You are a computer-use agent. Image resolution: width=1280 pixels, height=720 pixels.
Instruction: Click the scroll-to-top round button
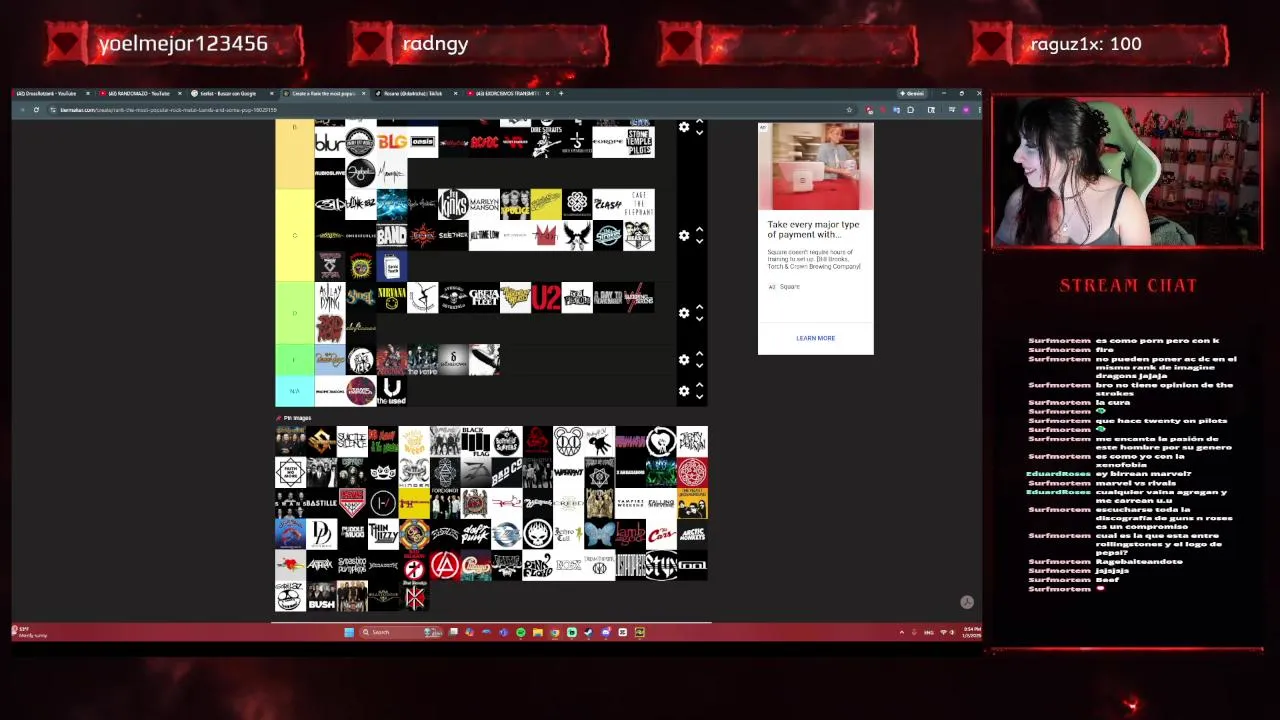pyautogui.click(x=967, y=602)
